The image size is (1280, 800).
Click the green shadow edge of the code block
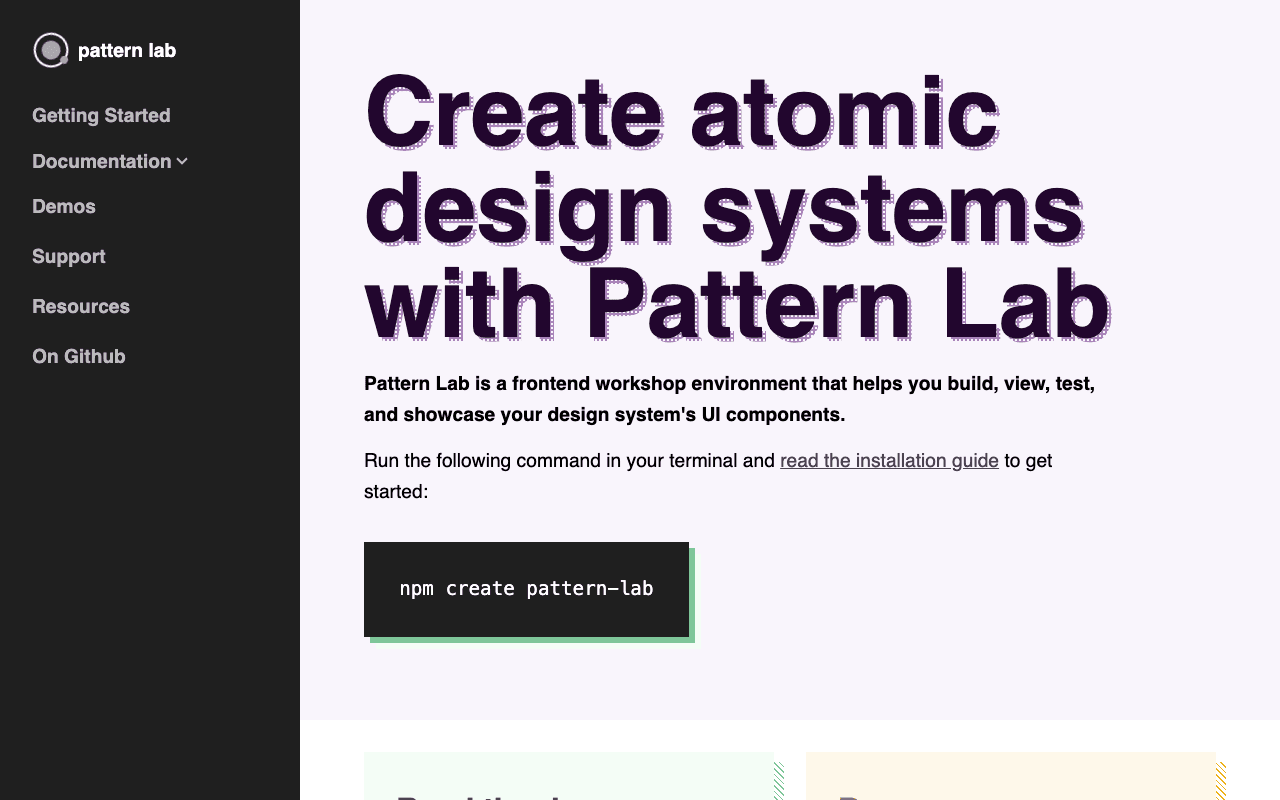coord(693,600)
